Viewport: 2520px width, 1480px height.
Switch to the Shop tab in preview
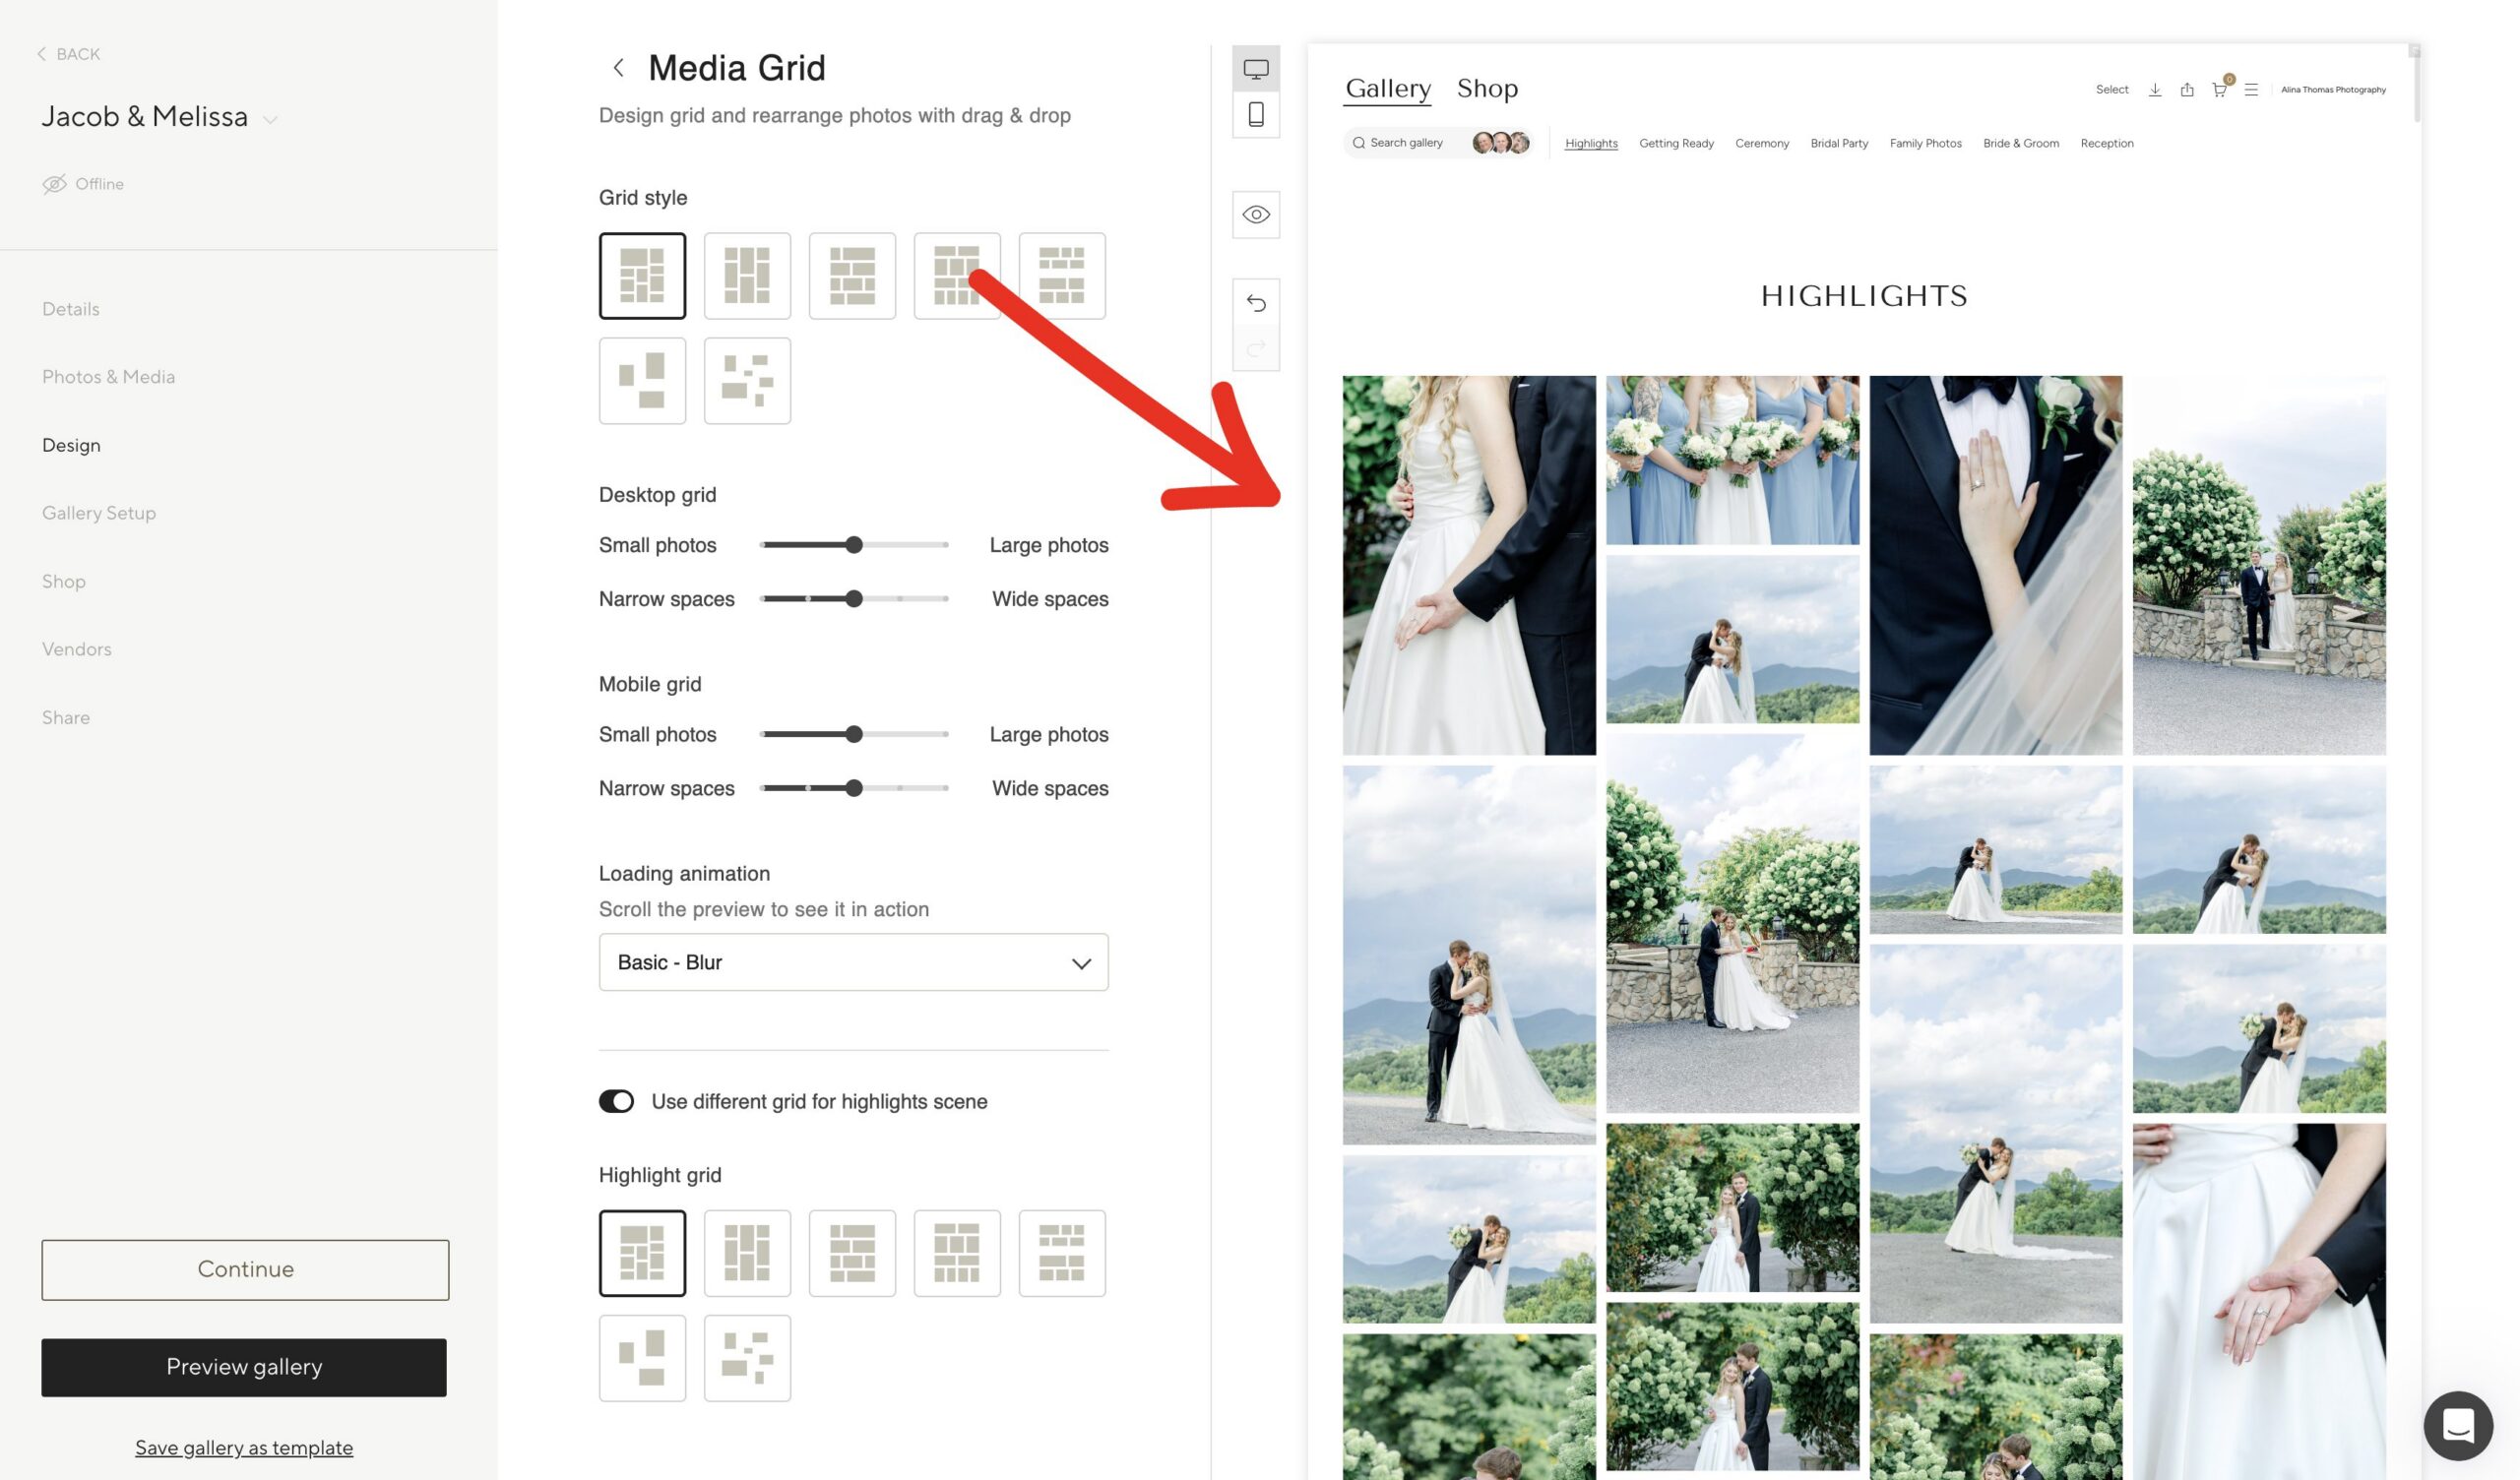pos(1487,88)
